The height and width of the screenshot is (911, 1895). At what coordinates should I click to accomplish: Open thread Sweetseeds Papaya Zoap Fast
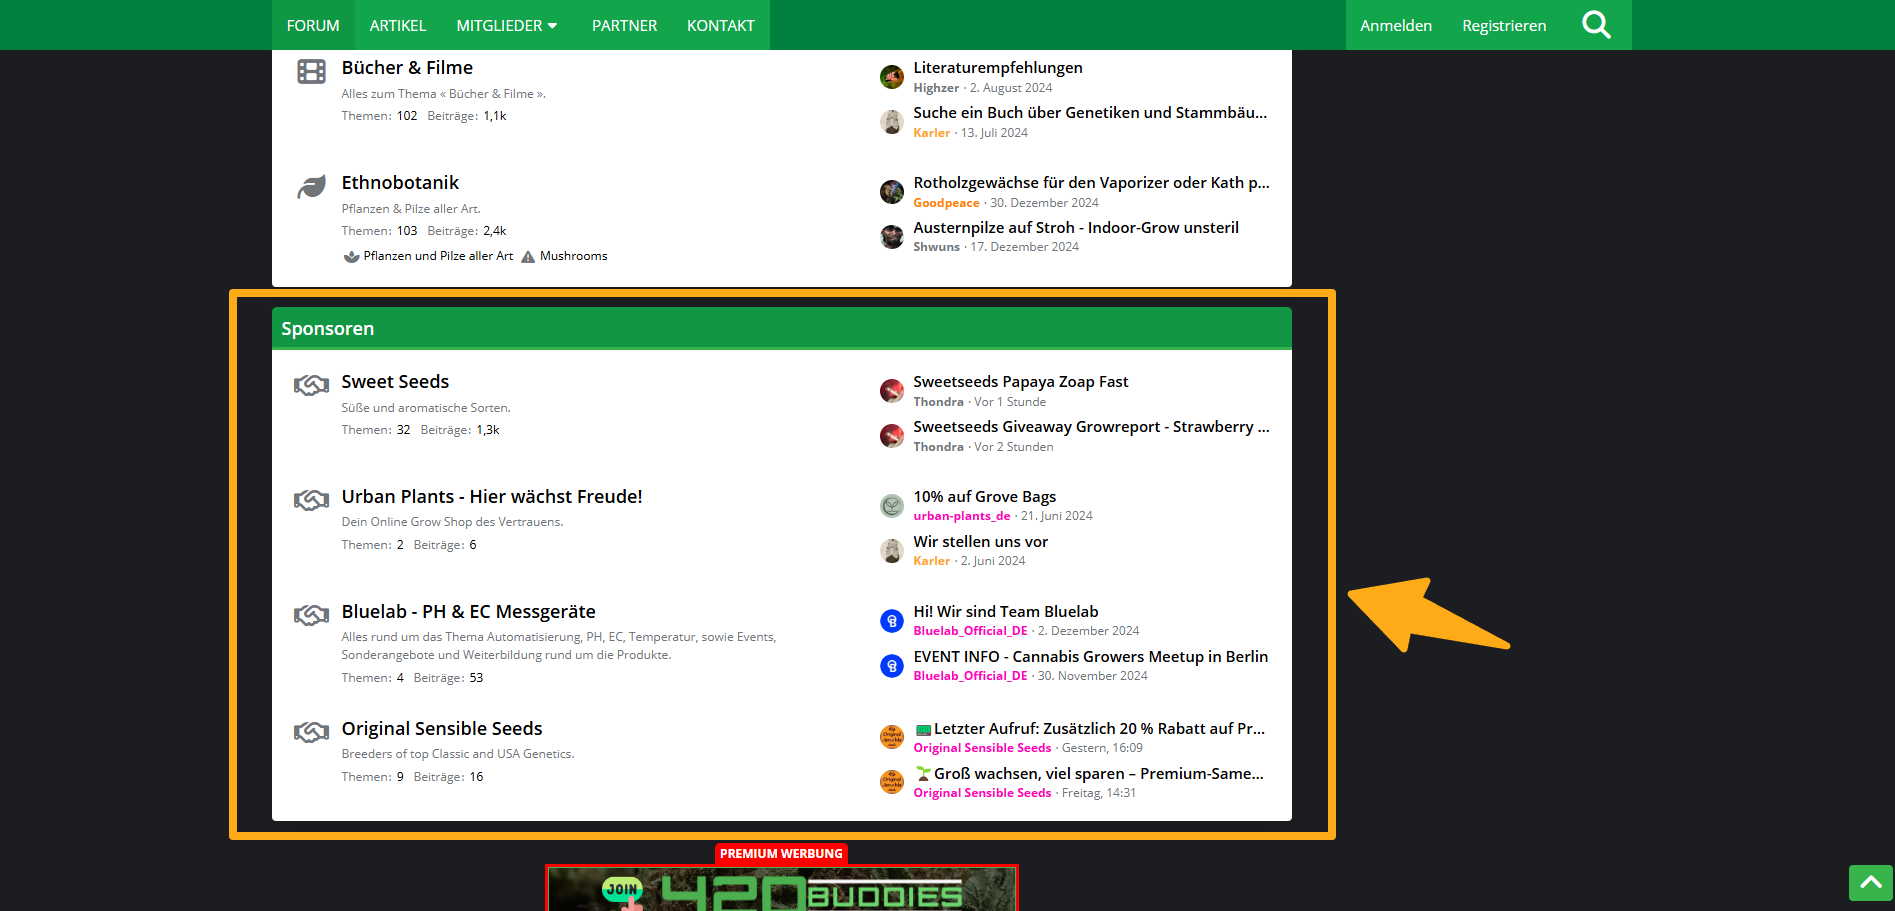(x=1020, y=382)
